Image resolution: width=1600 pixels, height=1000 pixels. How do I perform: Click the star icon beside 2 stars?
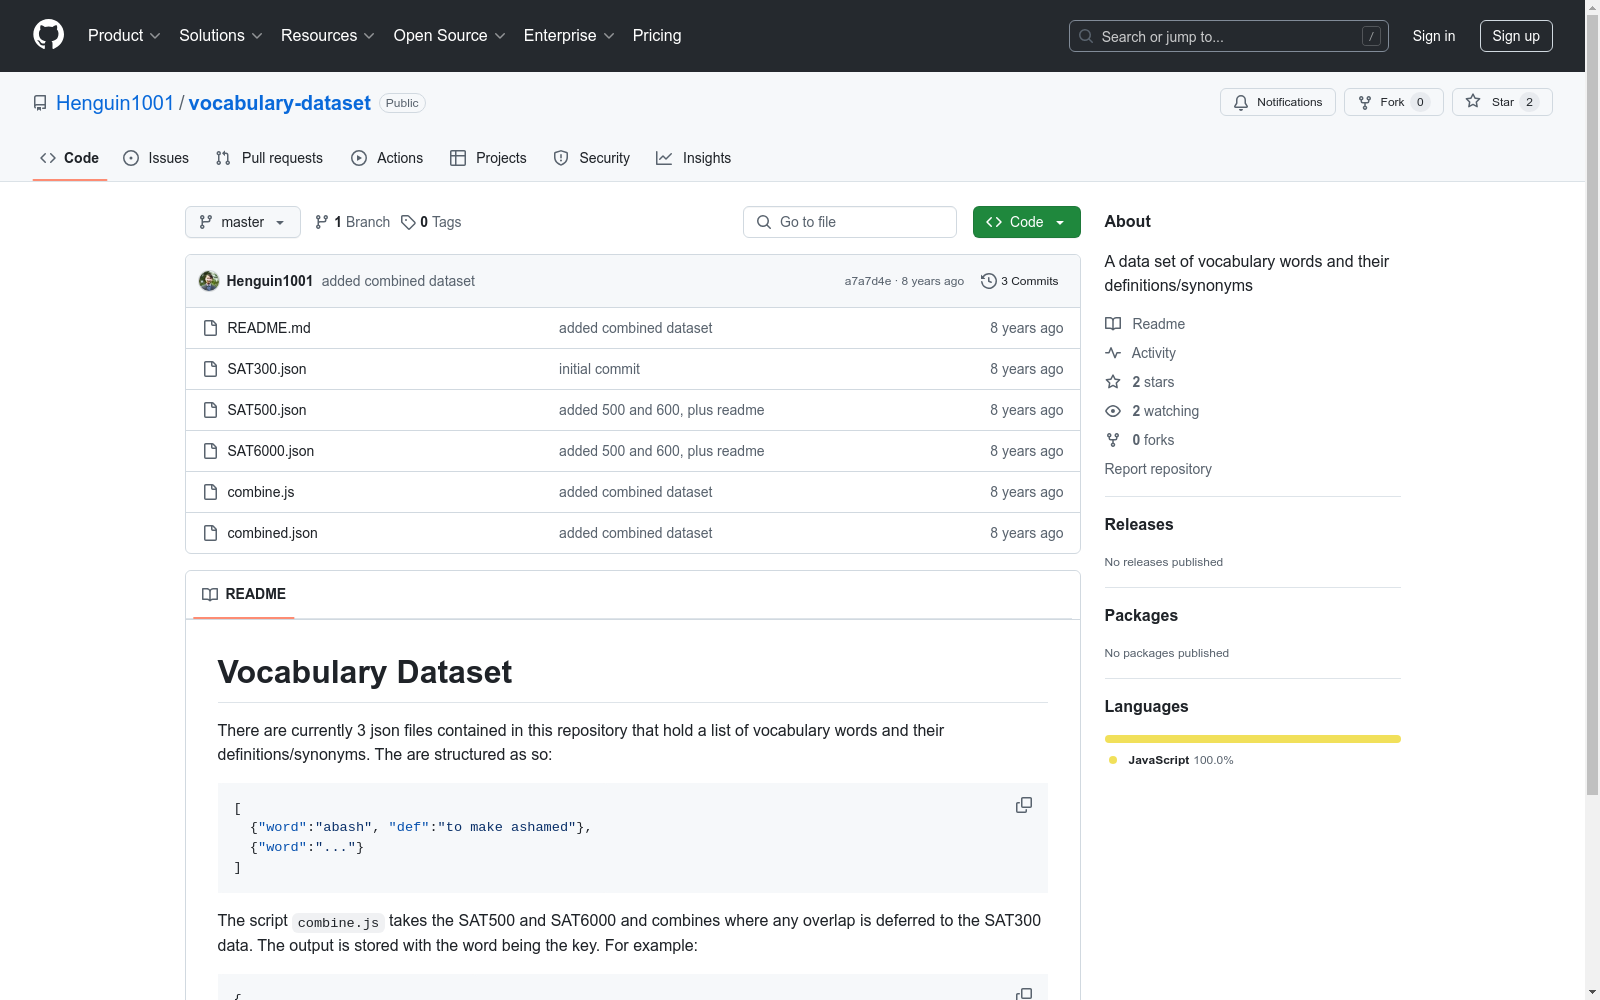point(1113,382)
